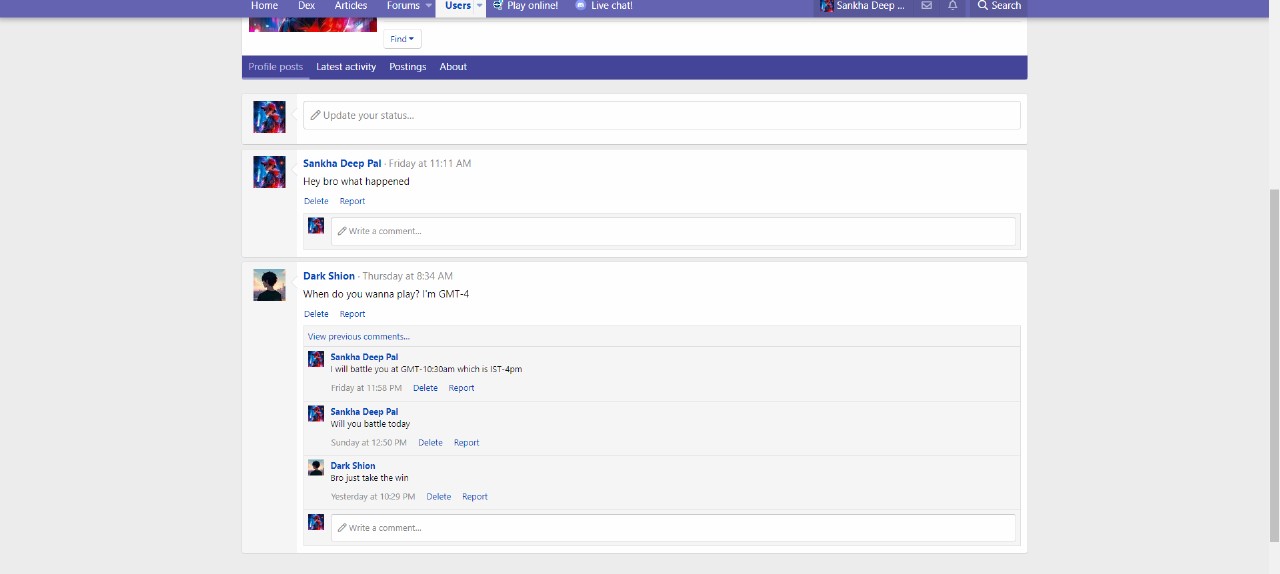Switch to the Postings tab
The image size is (1280, 574).
click(x=407, y=67)
